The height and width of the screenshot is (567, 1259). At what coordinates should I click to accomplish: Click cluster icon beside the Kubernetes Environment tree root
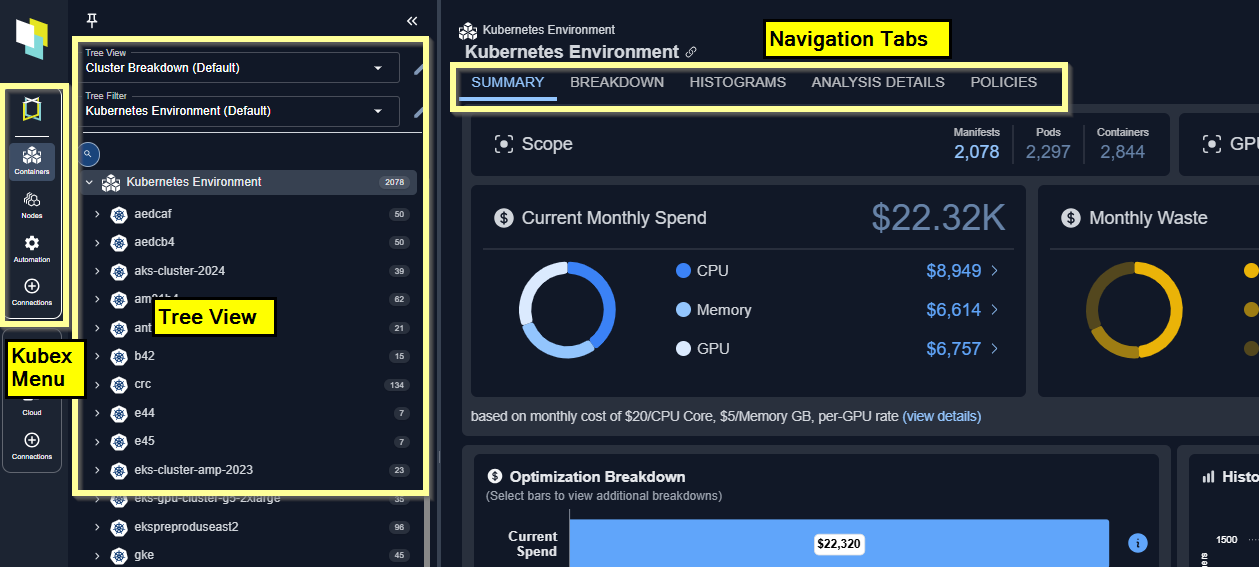(111, 182)
